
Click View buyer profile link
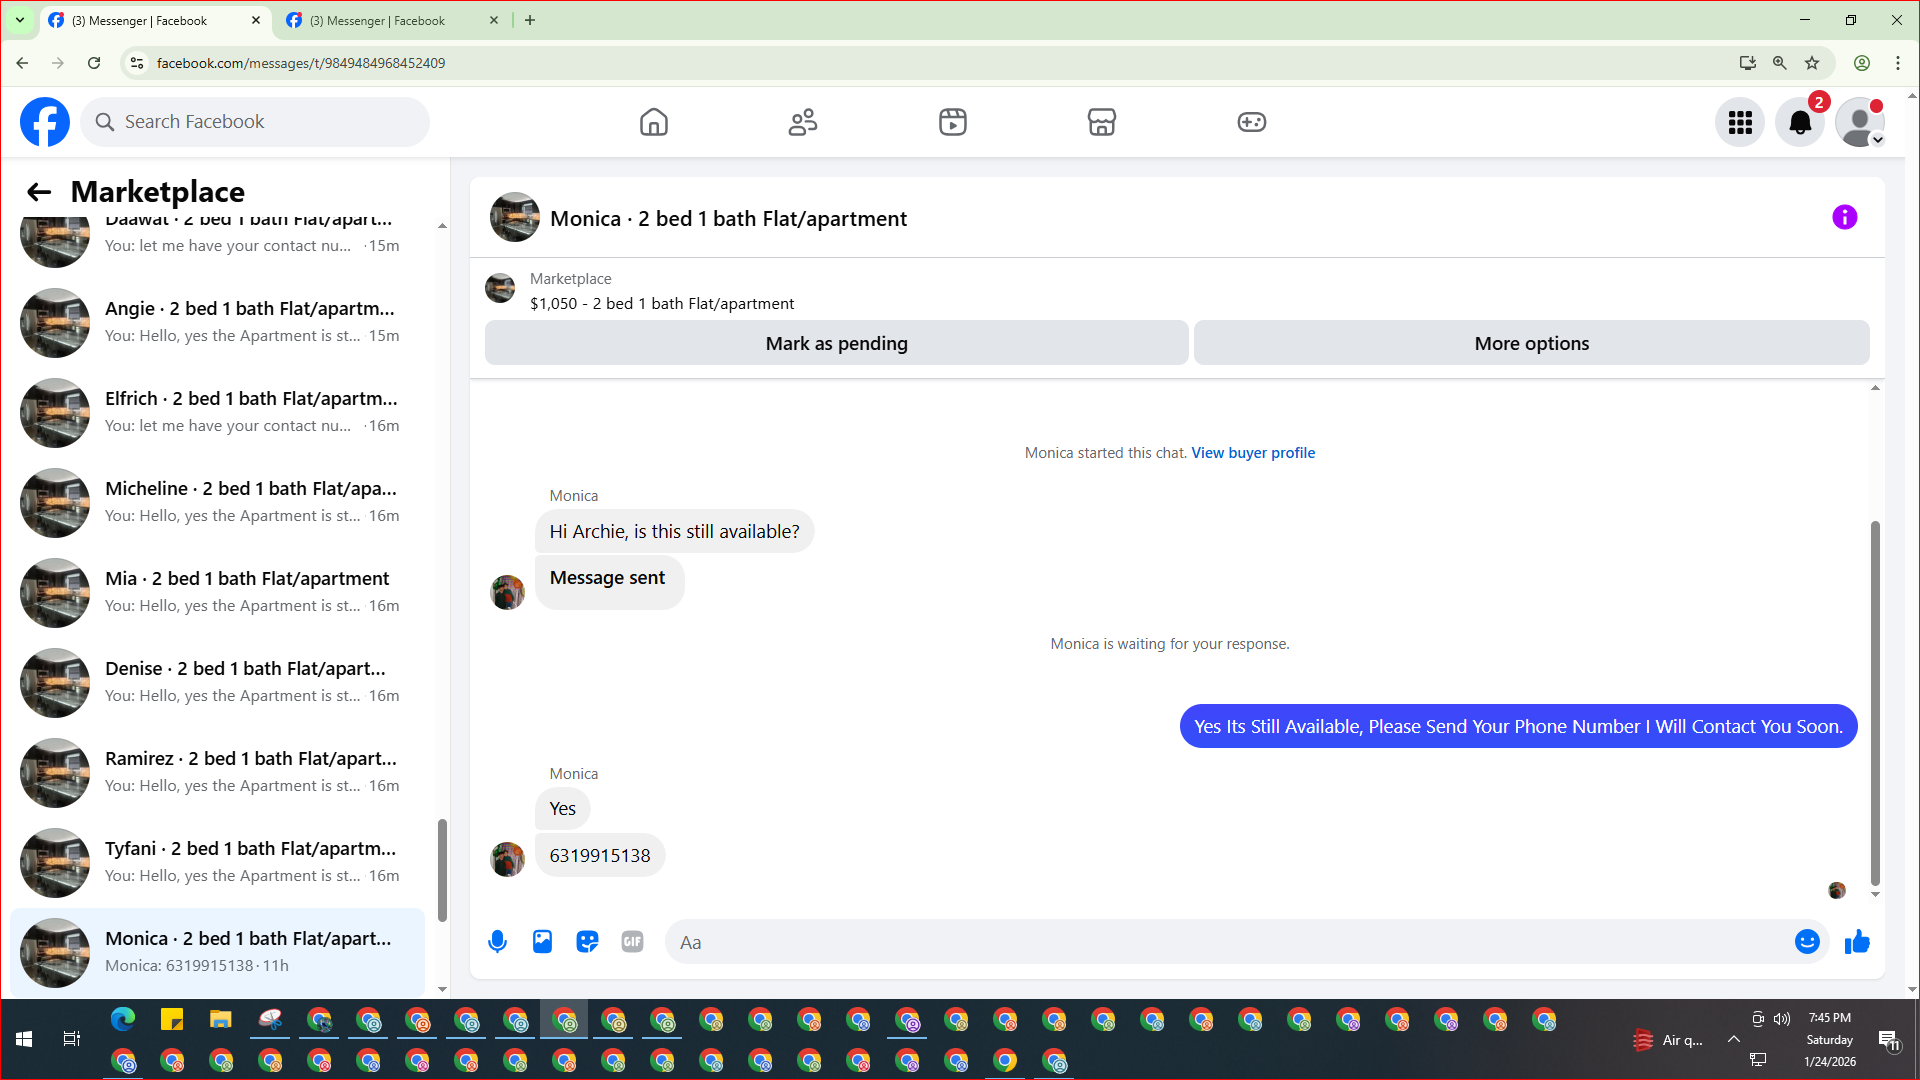1253,453
